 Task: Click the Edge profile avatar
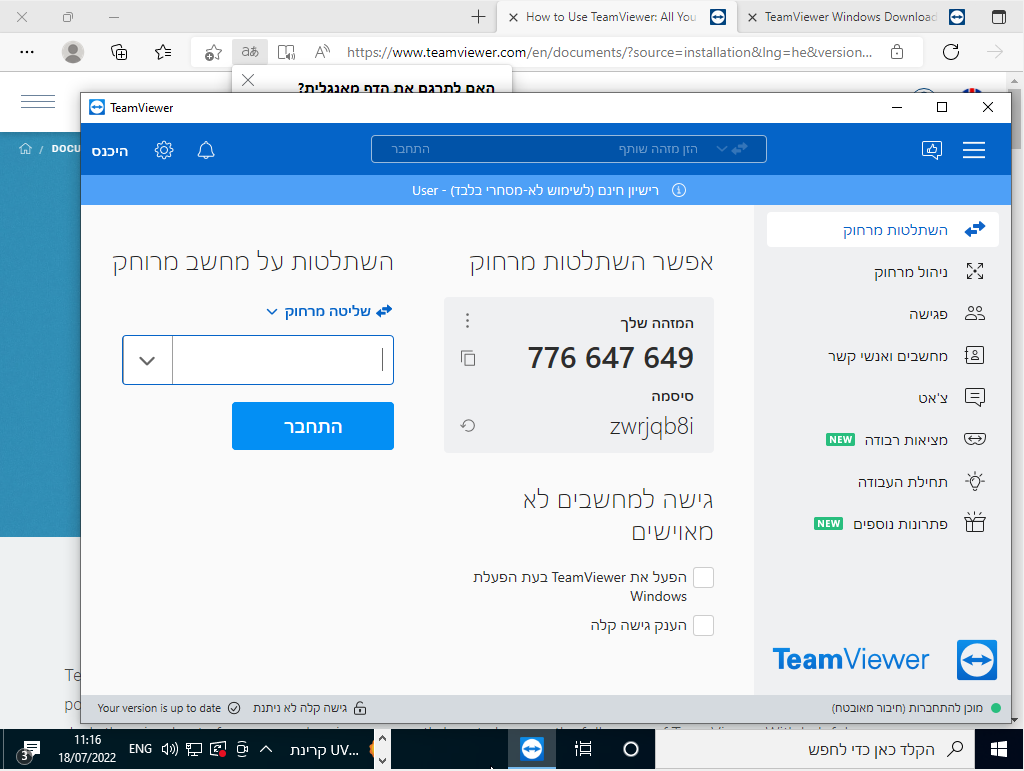[72, 52]
